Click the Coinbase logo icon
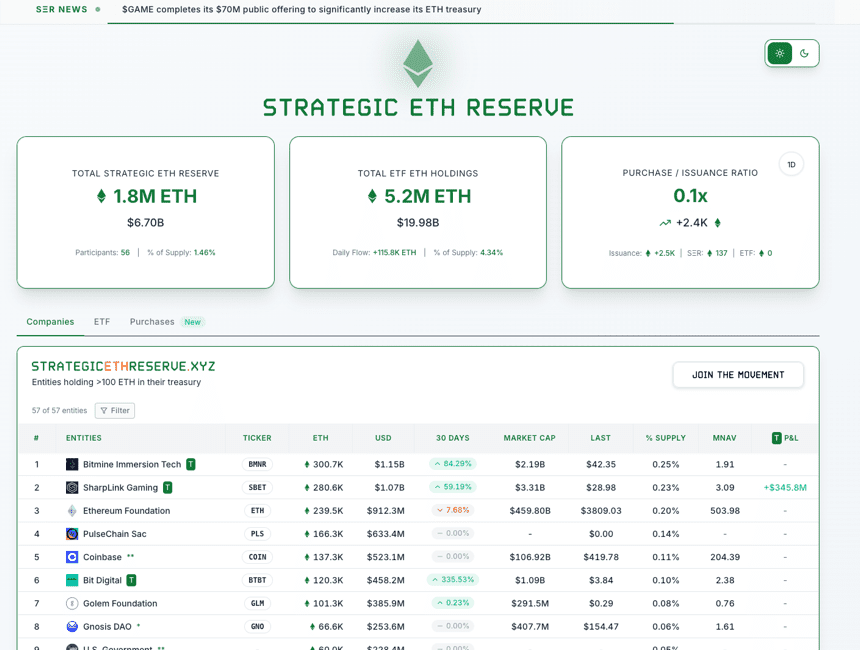 coord(72,557)
